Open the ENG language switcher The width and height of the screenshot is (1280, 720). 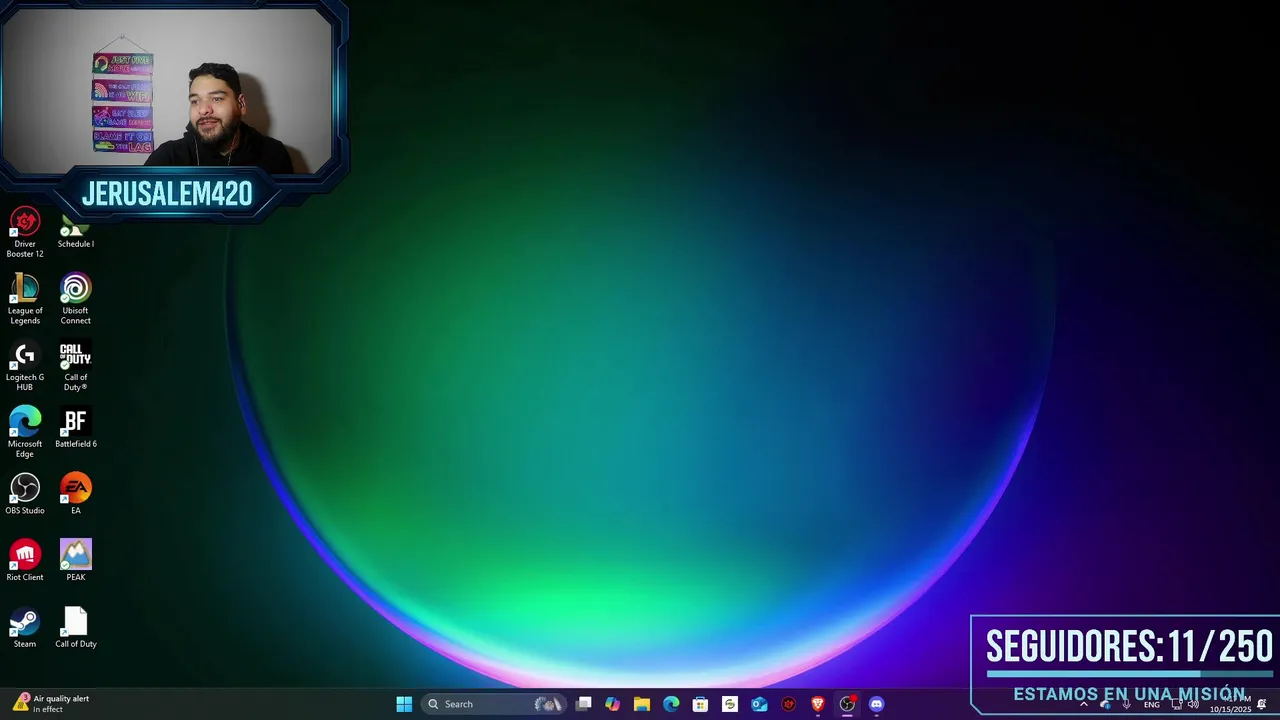[1152, 705]
